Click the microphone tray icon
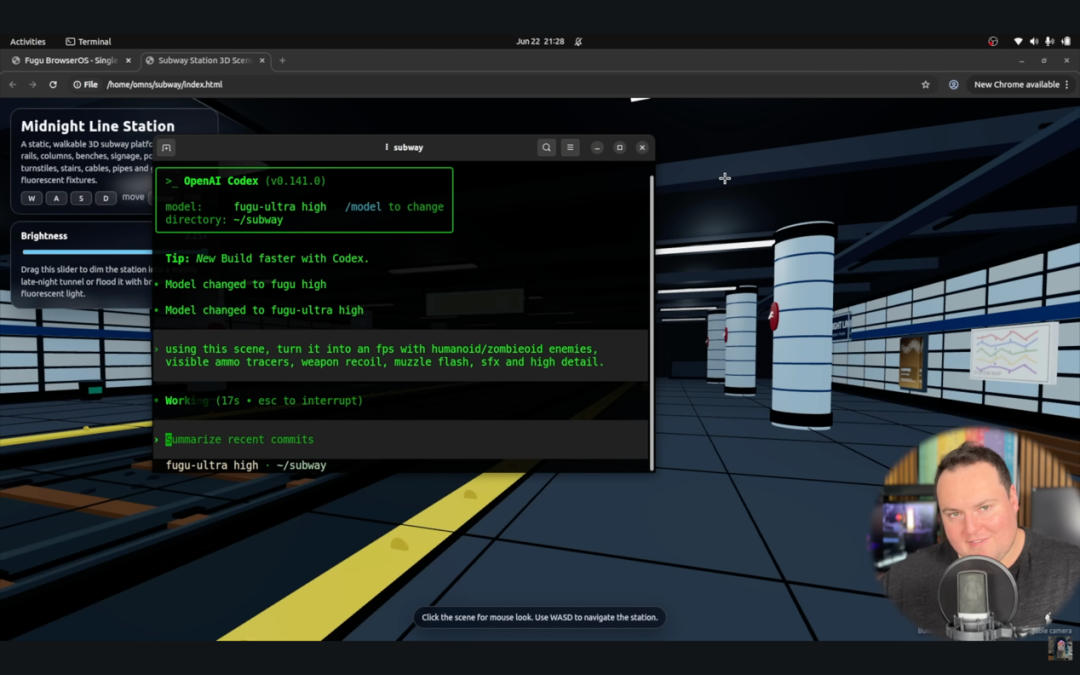1080x675 pixels. coord(1049,41)
